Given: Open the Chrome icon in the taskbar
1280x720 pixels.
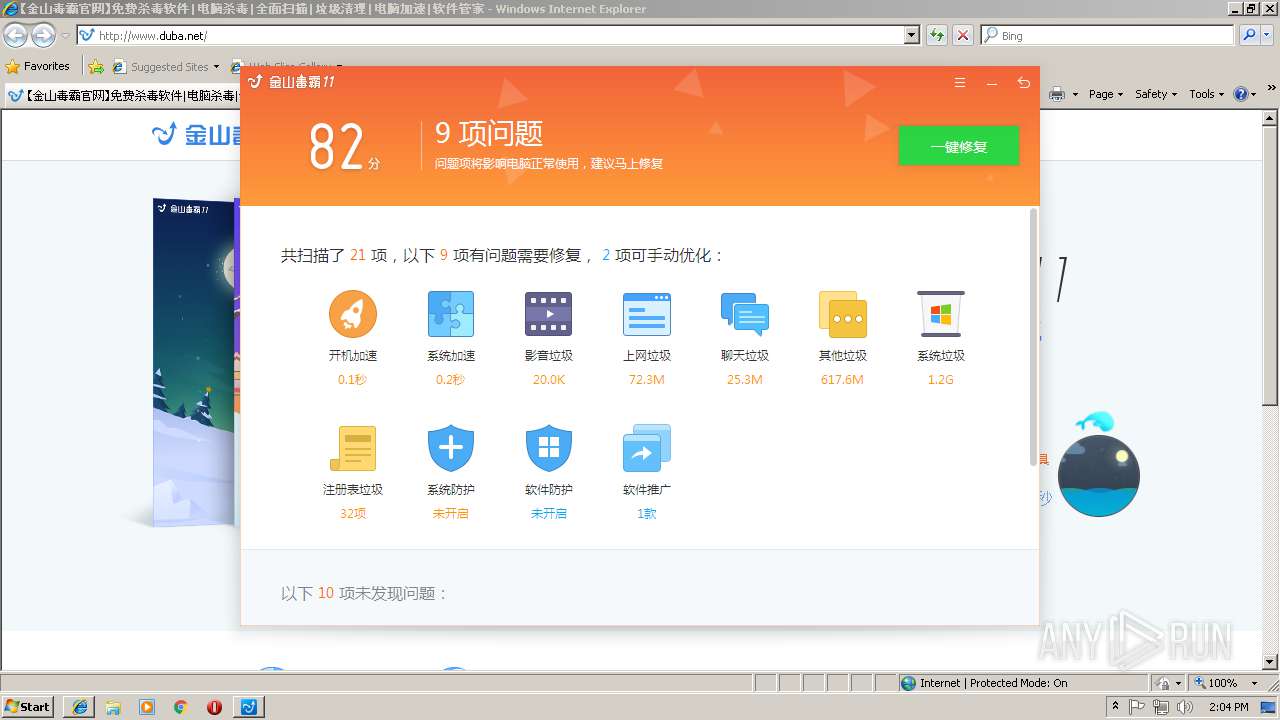Looking at the screenshot, I should (181, 707).
